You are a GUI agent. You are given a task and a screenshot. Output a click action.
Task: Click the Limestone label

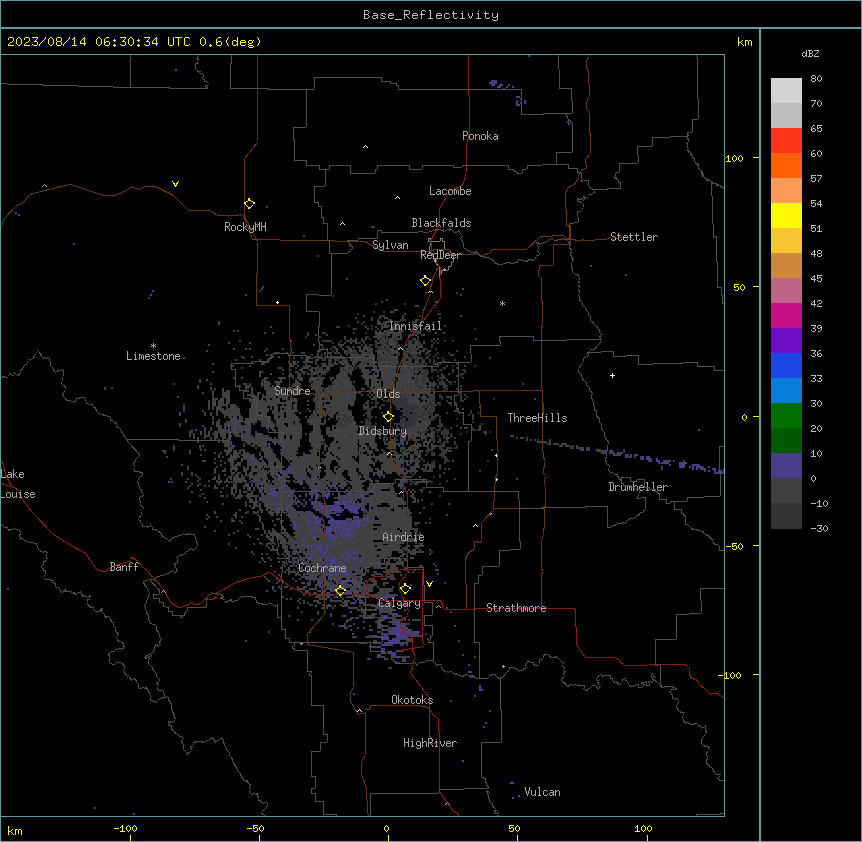(153, 356)
